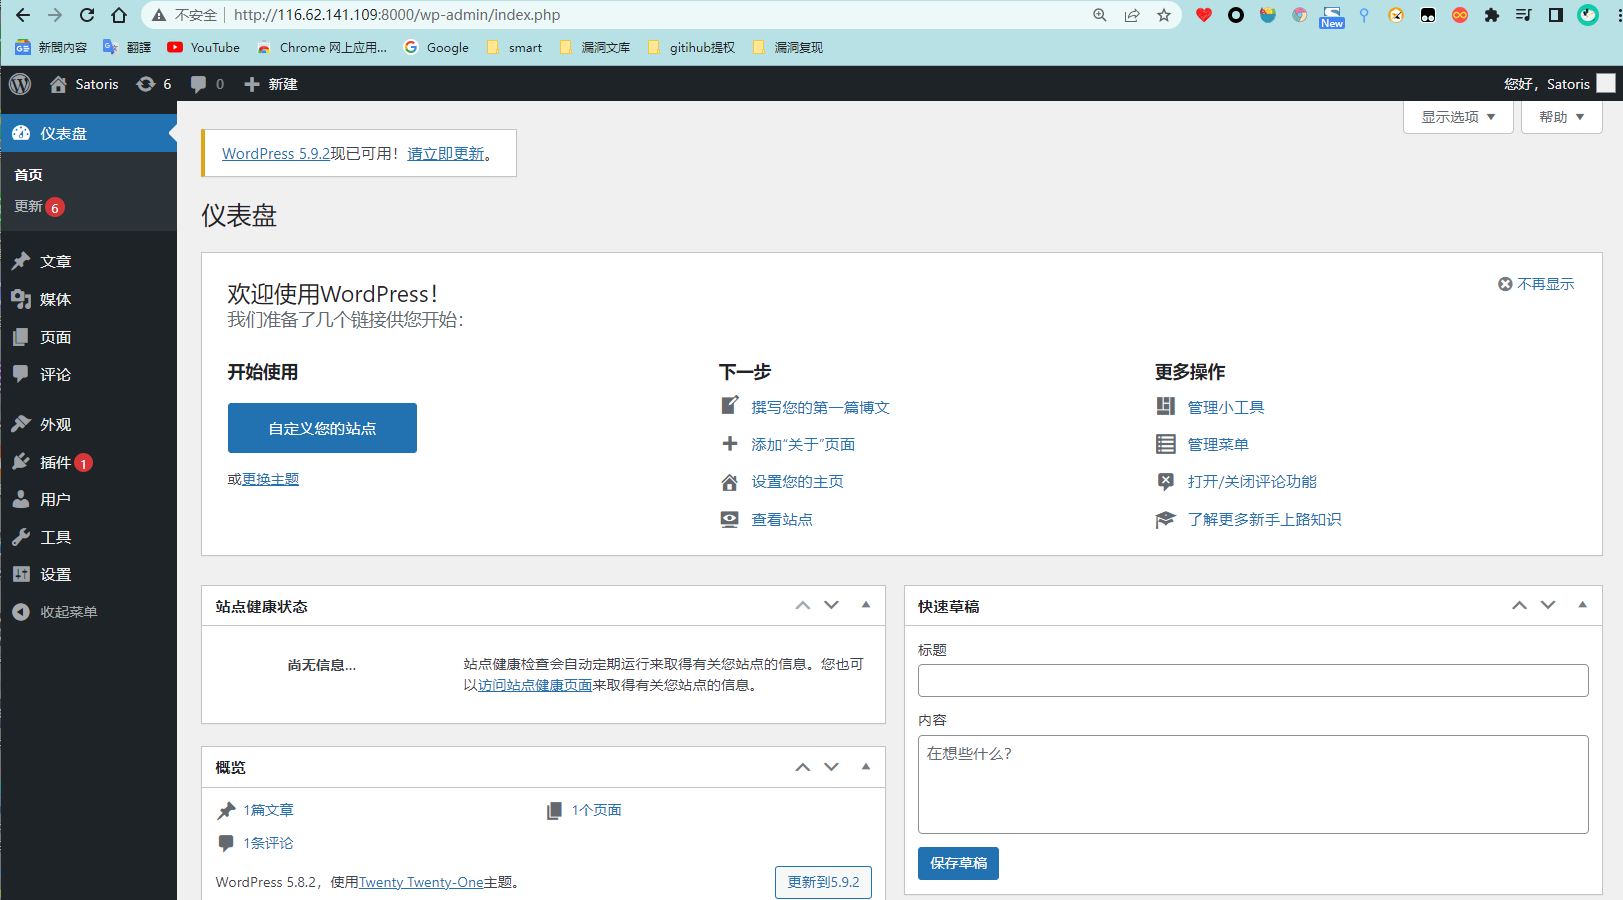Click 打开/关闭评论功能 link

tap(1252, 481)
